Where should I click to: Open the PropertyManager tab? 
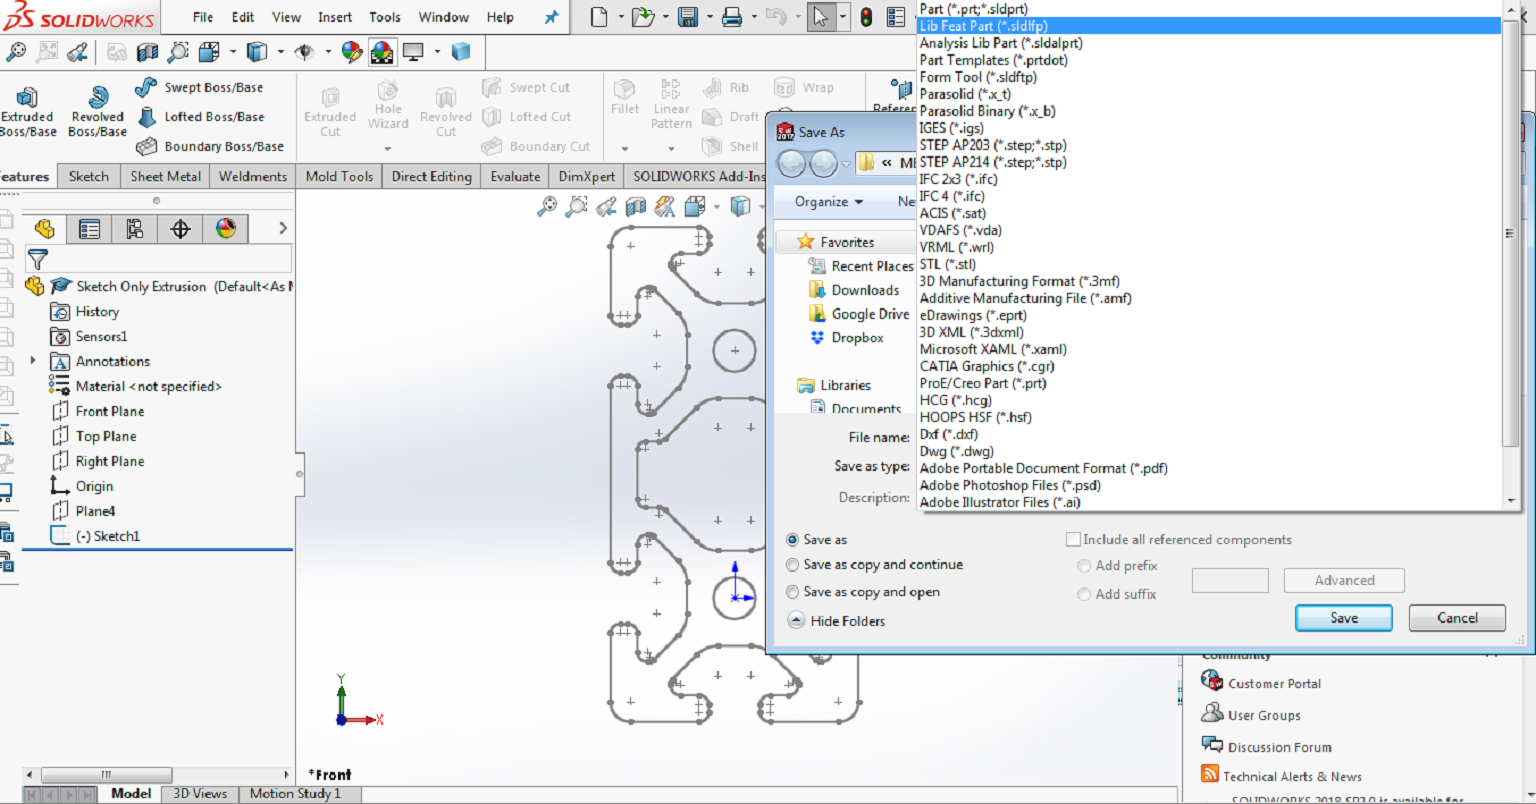89,229
